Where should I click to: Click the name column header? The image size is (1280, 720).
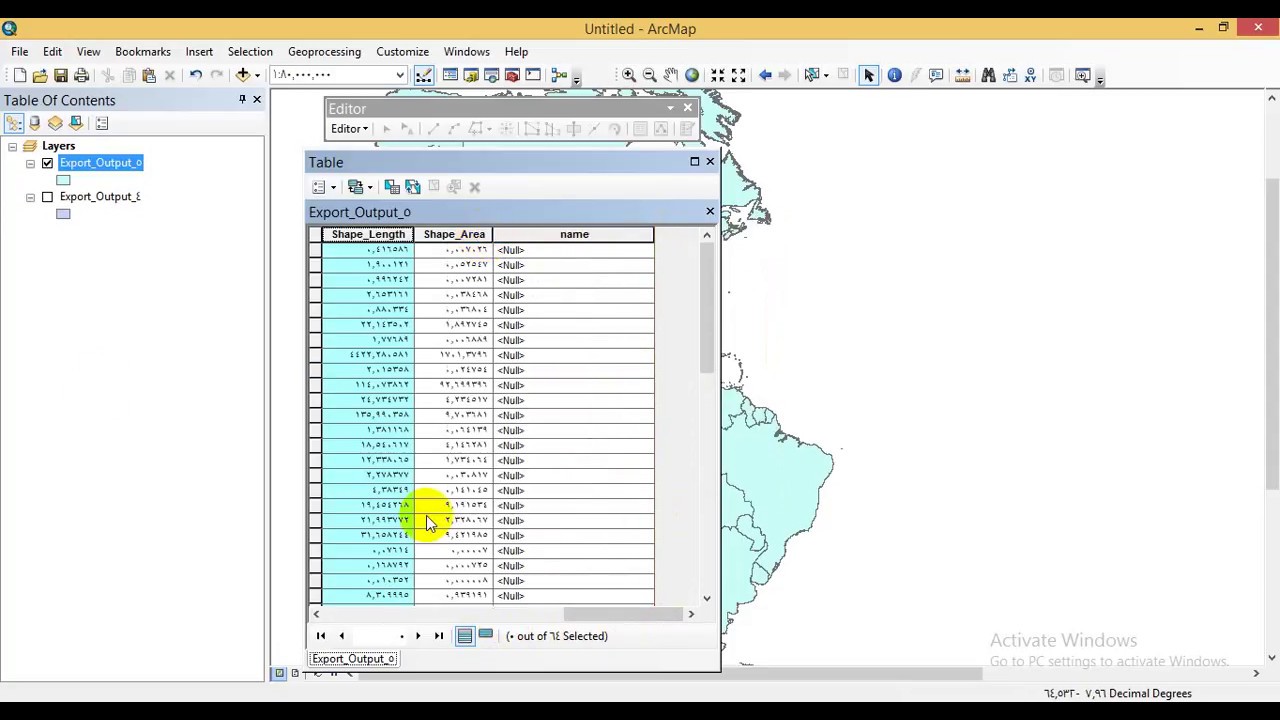click(574, 234)
